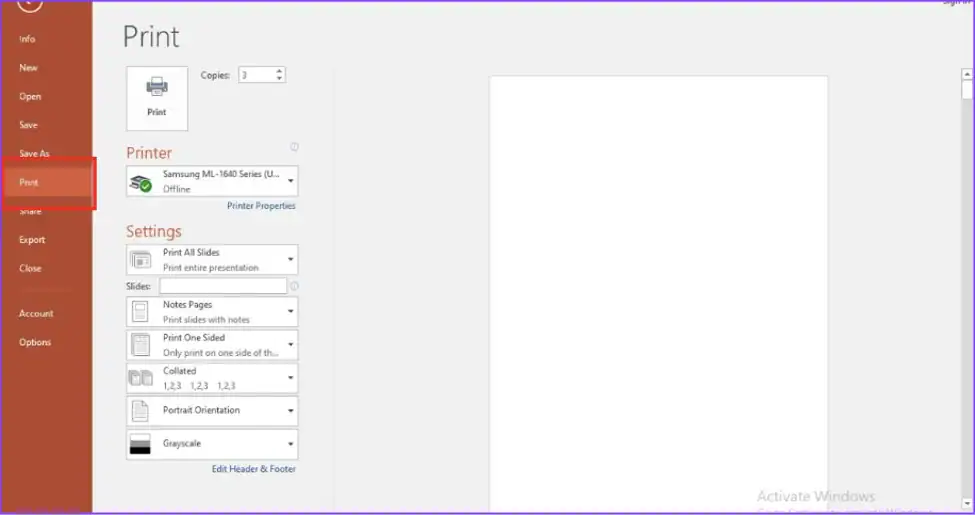This screenshot has width=977, height=516.
Task: Open the Options menu item
Action: 34,342
